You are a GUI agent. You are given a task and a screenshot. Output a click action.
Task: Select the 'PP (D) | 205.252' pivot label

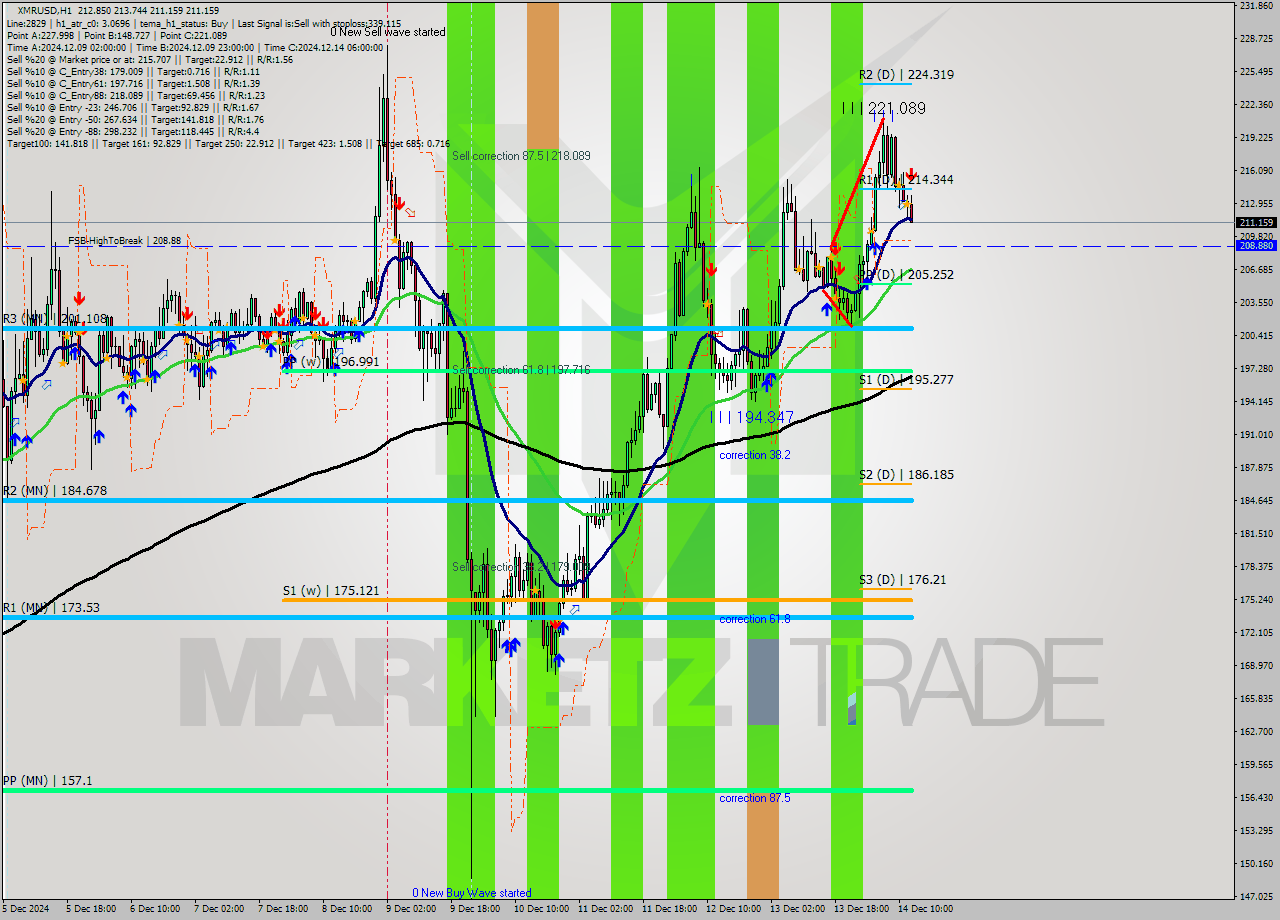(906, 274)
